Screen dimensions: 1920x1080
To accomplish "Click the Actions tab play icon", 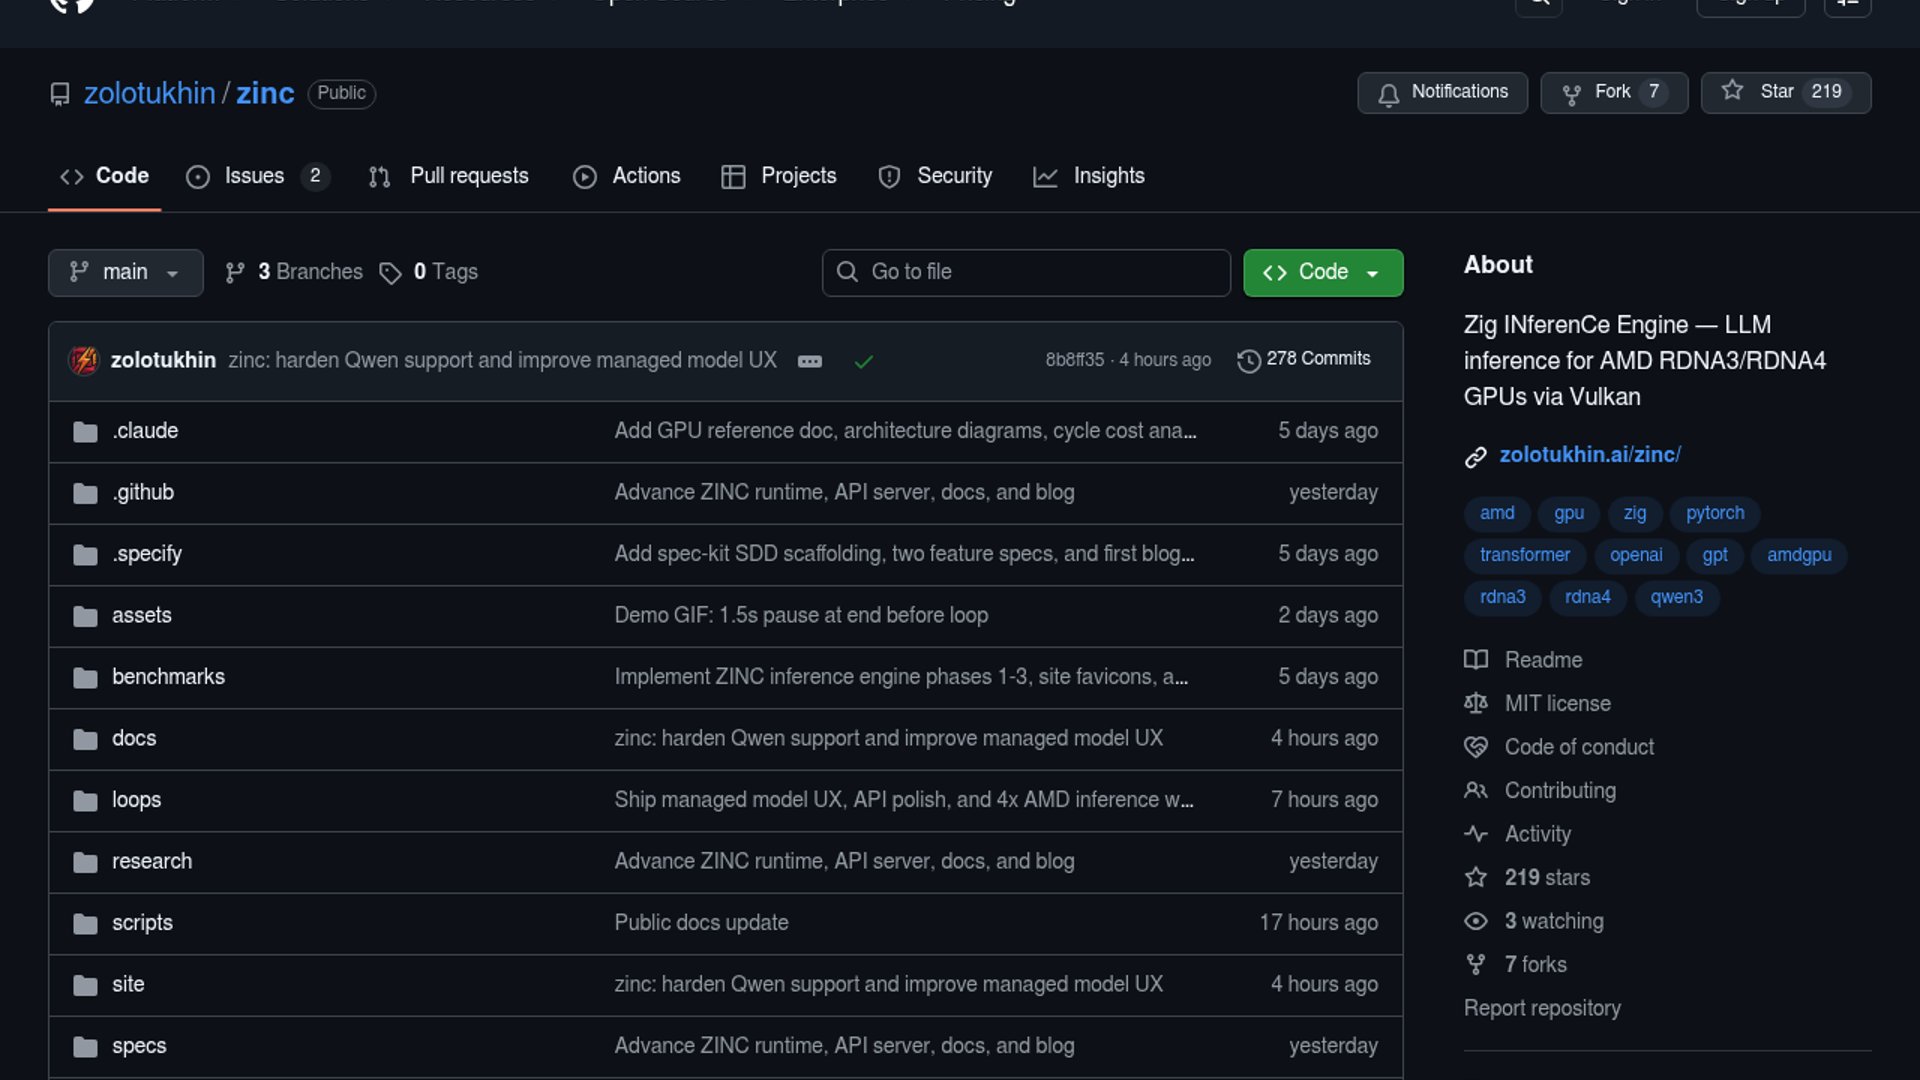I will click(x=585, y=177).
